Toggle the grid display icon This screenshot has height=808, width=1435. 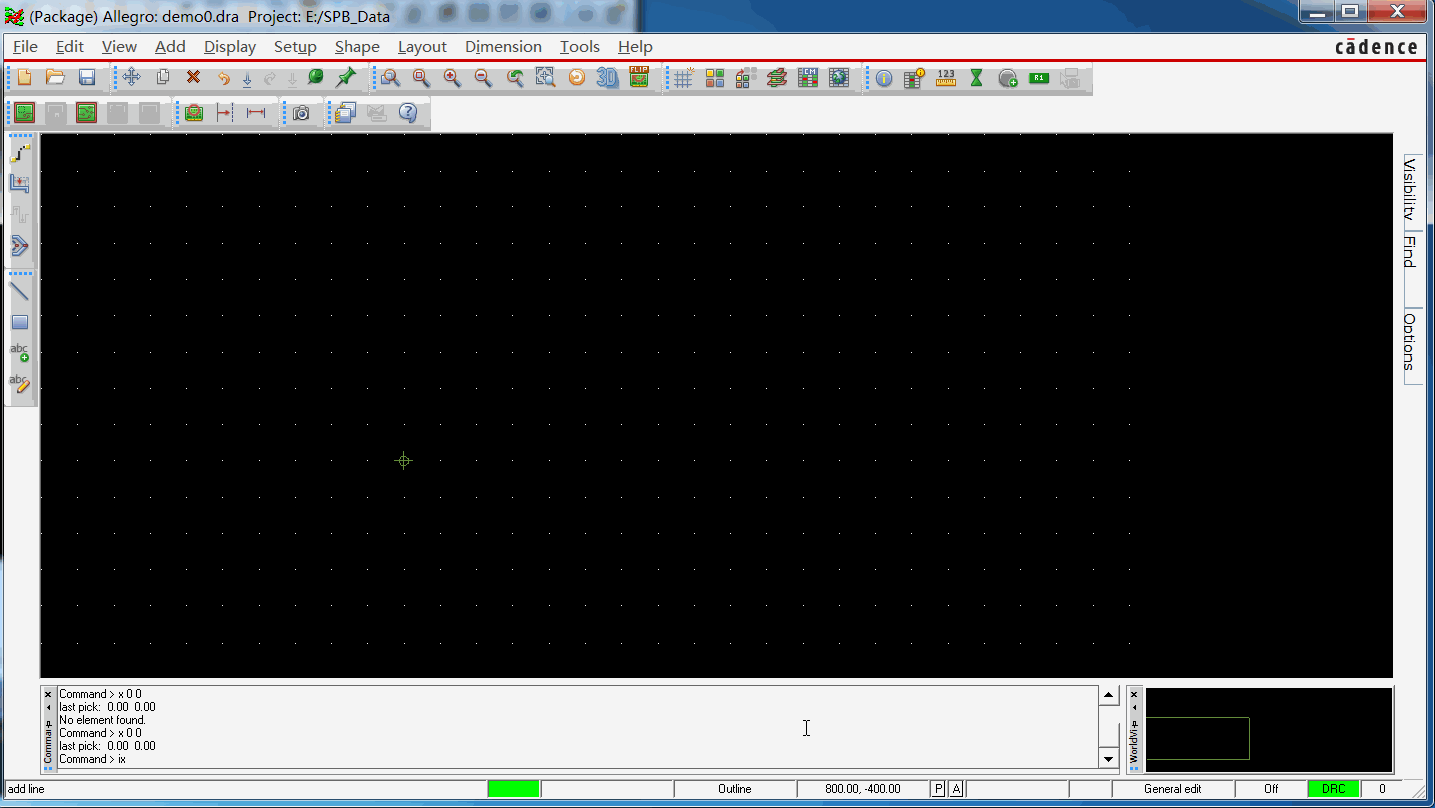click(683, 78)
